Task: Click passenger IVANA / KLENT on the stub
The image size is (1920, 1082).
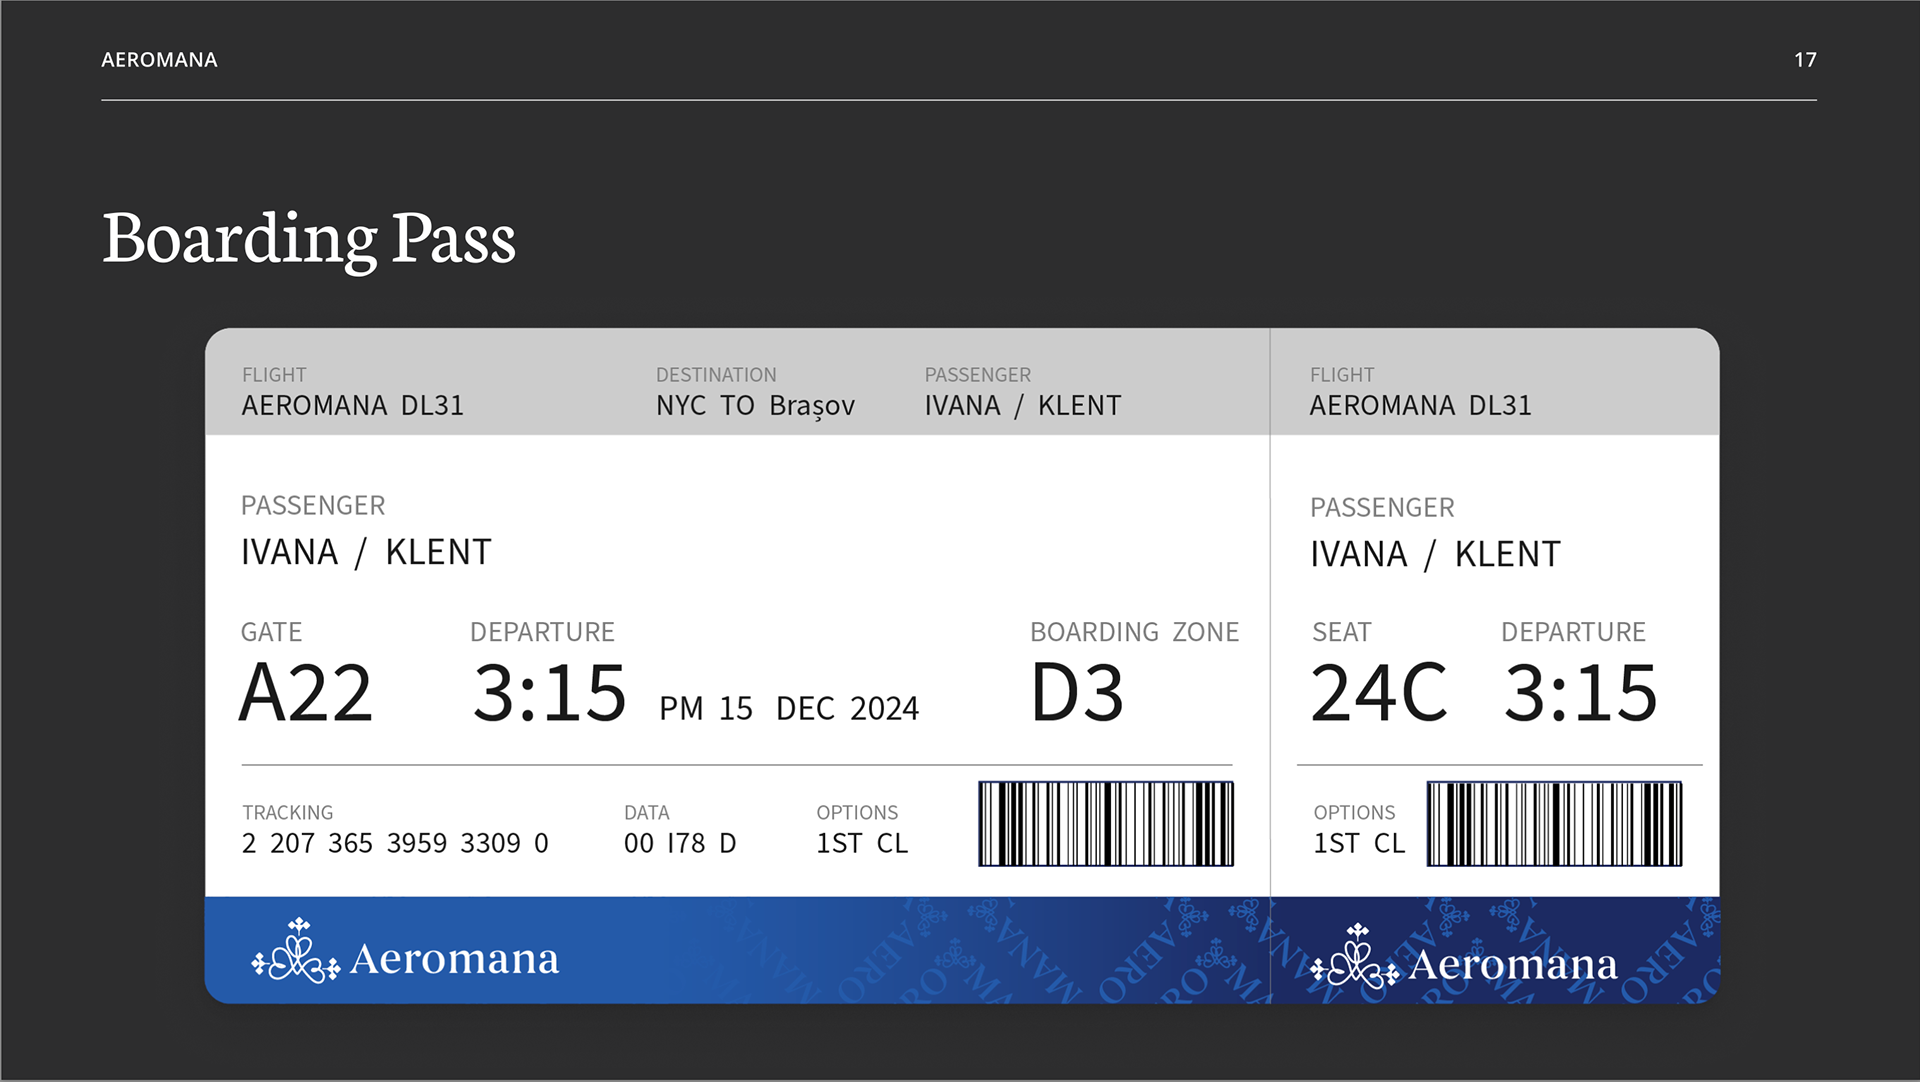Action: click(1435, 554)
